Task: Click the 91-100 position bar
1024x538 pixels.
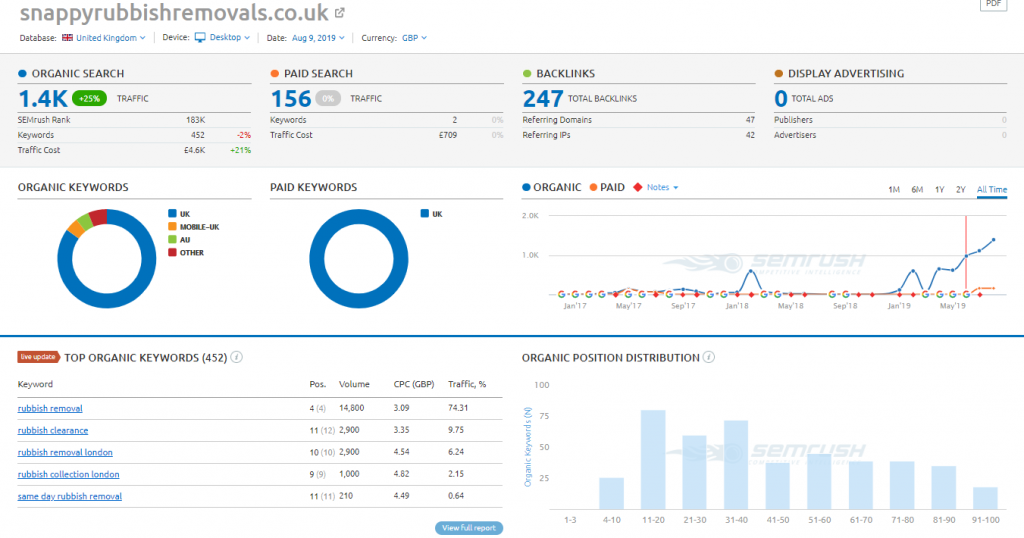Action: coord(985,498)
